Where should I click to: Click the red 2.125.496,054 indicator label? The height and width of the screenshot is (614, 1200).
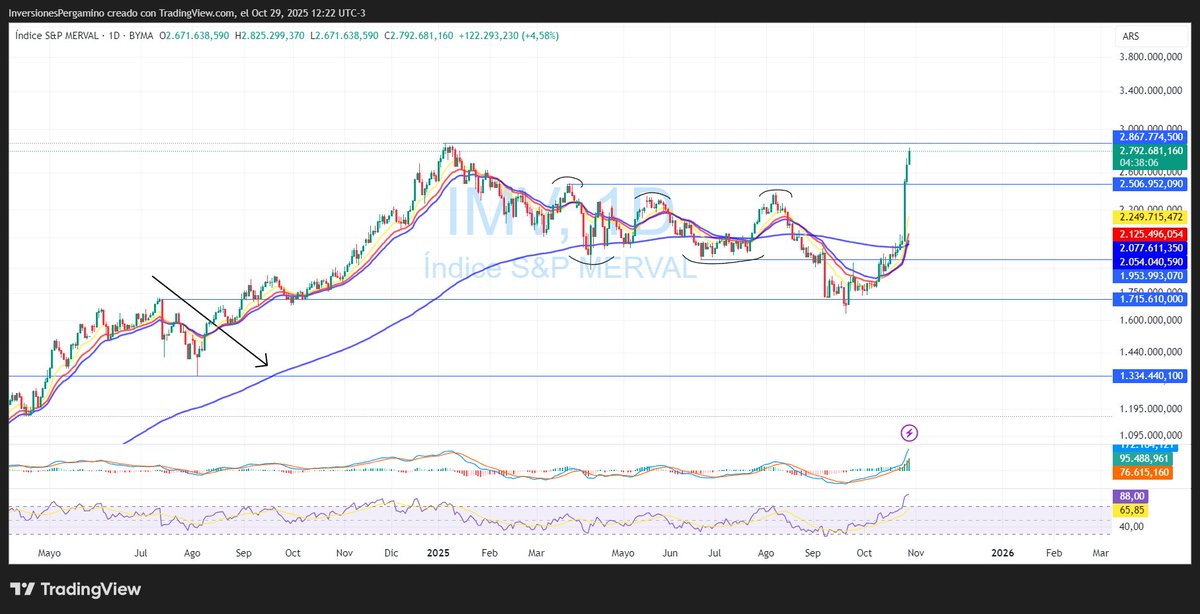(1150, 234)
